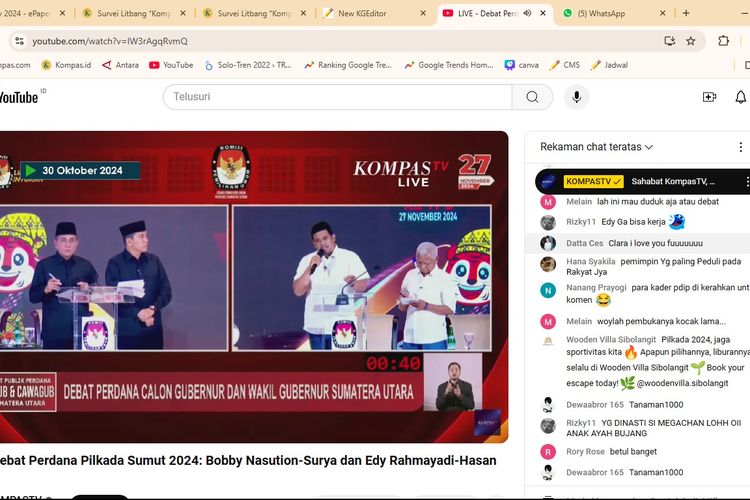Open pinned message three-dot menu

747,181
